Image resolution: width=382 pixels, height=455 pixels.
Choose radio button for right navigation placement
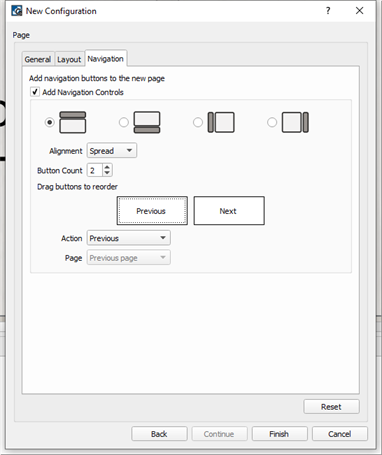pyautogui.click(x=272, y=122)
